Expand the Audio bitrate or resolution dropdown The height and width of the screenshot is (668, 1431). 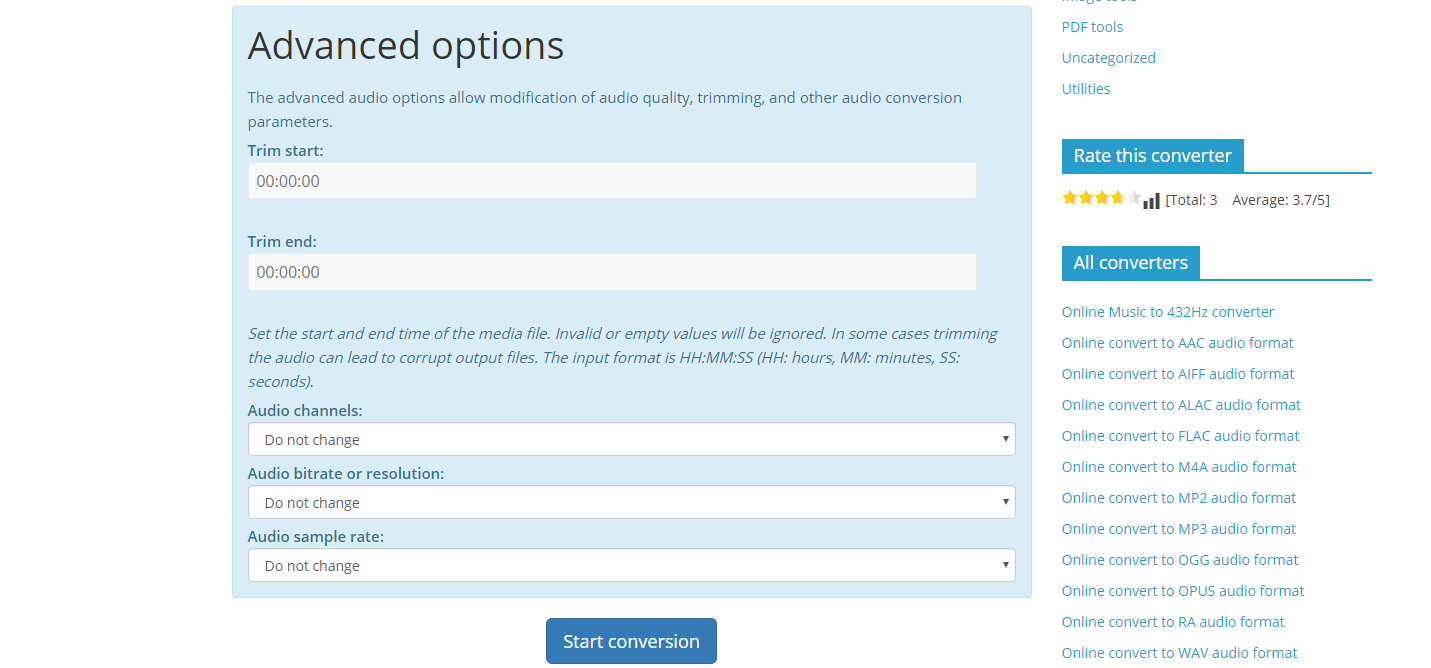coord(631,503)
